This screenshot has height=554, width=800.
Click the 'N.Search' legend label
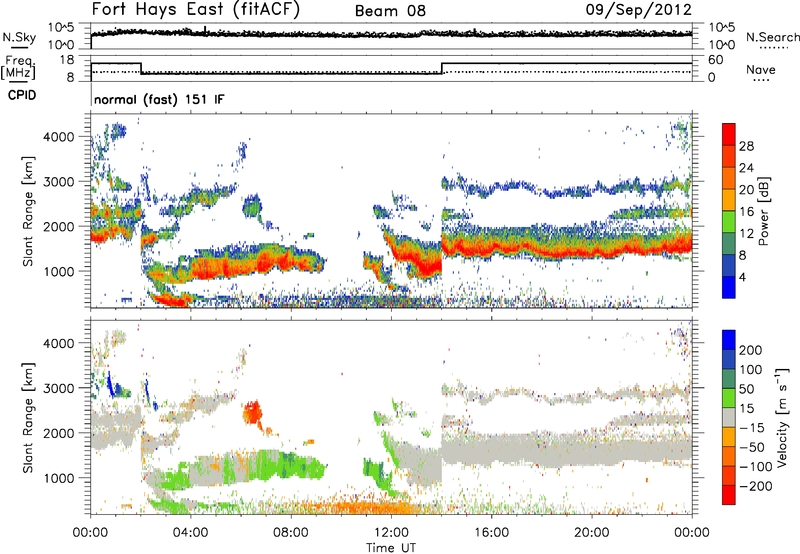click(x=773, y=37)
